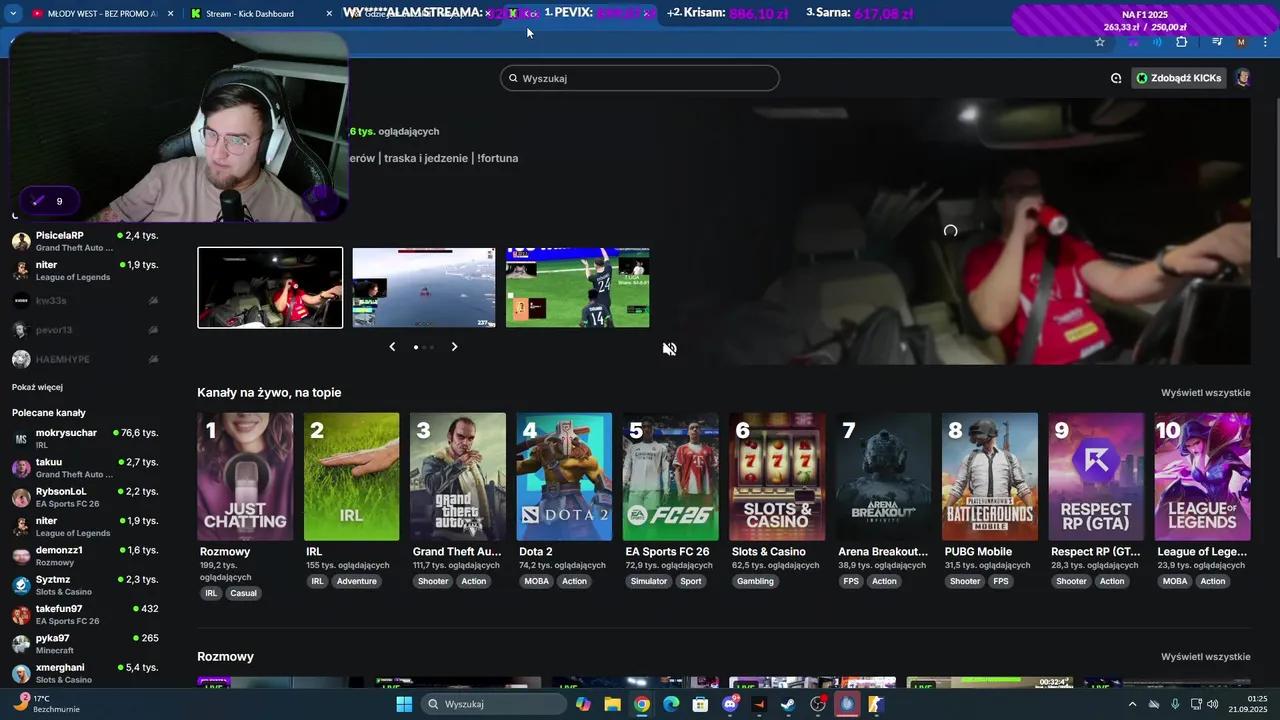Open the user profile avatar menu

click(1243, 78)
